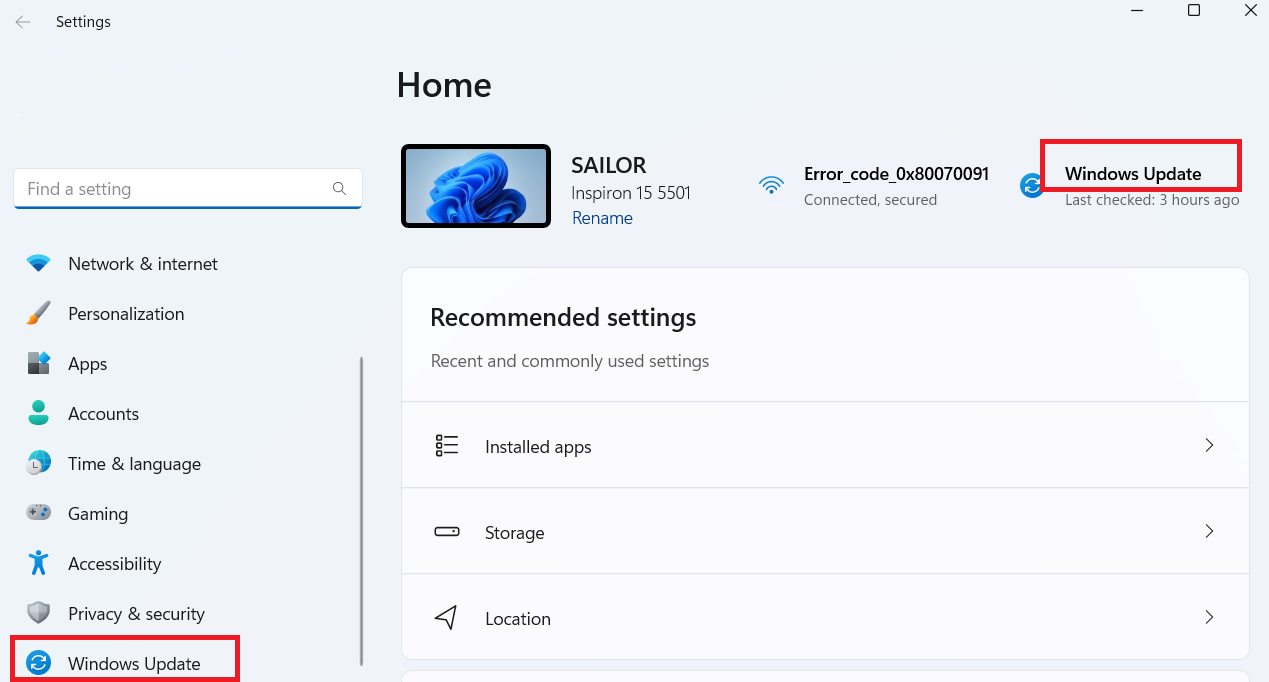Click the desktop wallpaper thumbnail
The height and width of the screenshot is (682, 1269).
click(476, 186)
